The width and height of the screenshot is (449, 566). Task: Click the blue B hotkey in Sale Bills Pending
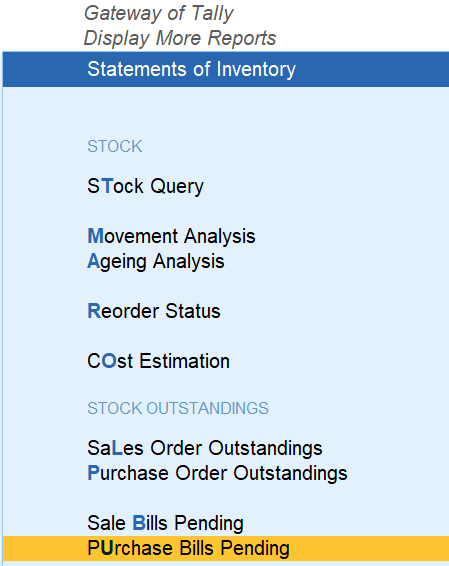click(139, 523)
